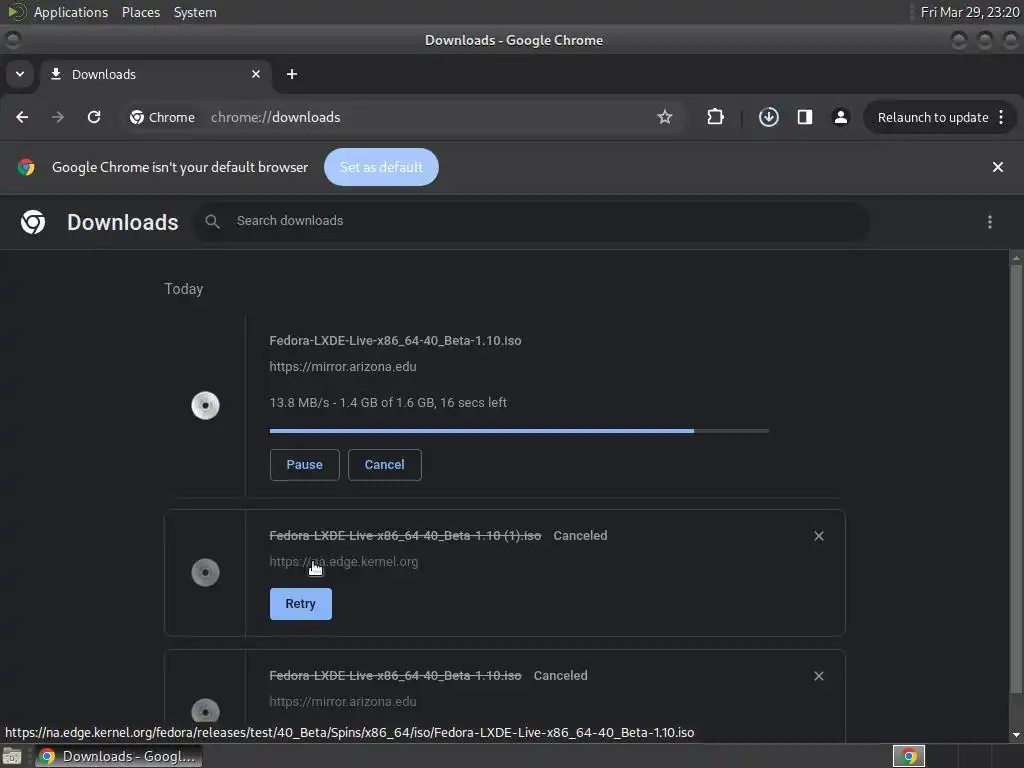Screen dimensions: 1024x768
Task: Click the Today date heading
Action: click(184, 289)
